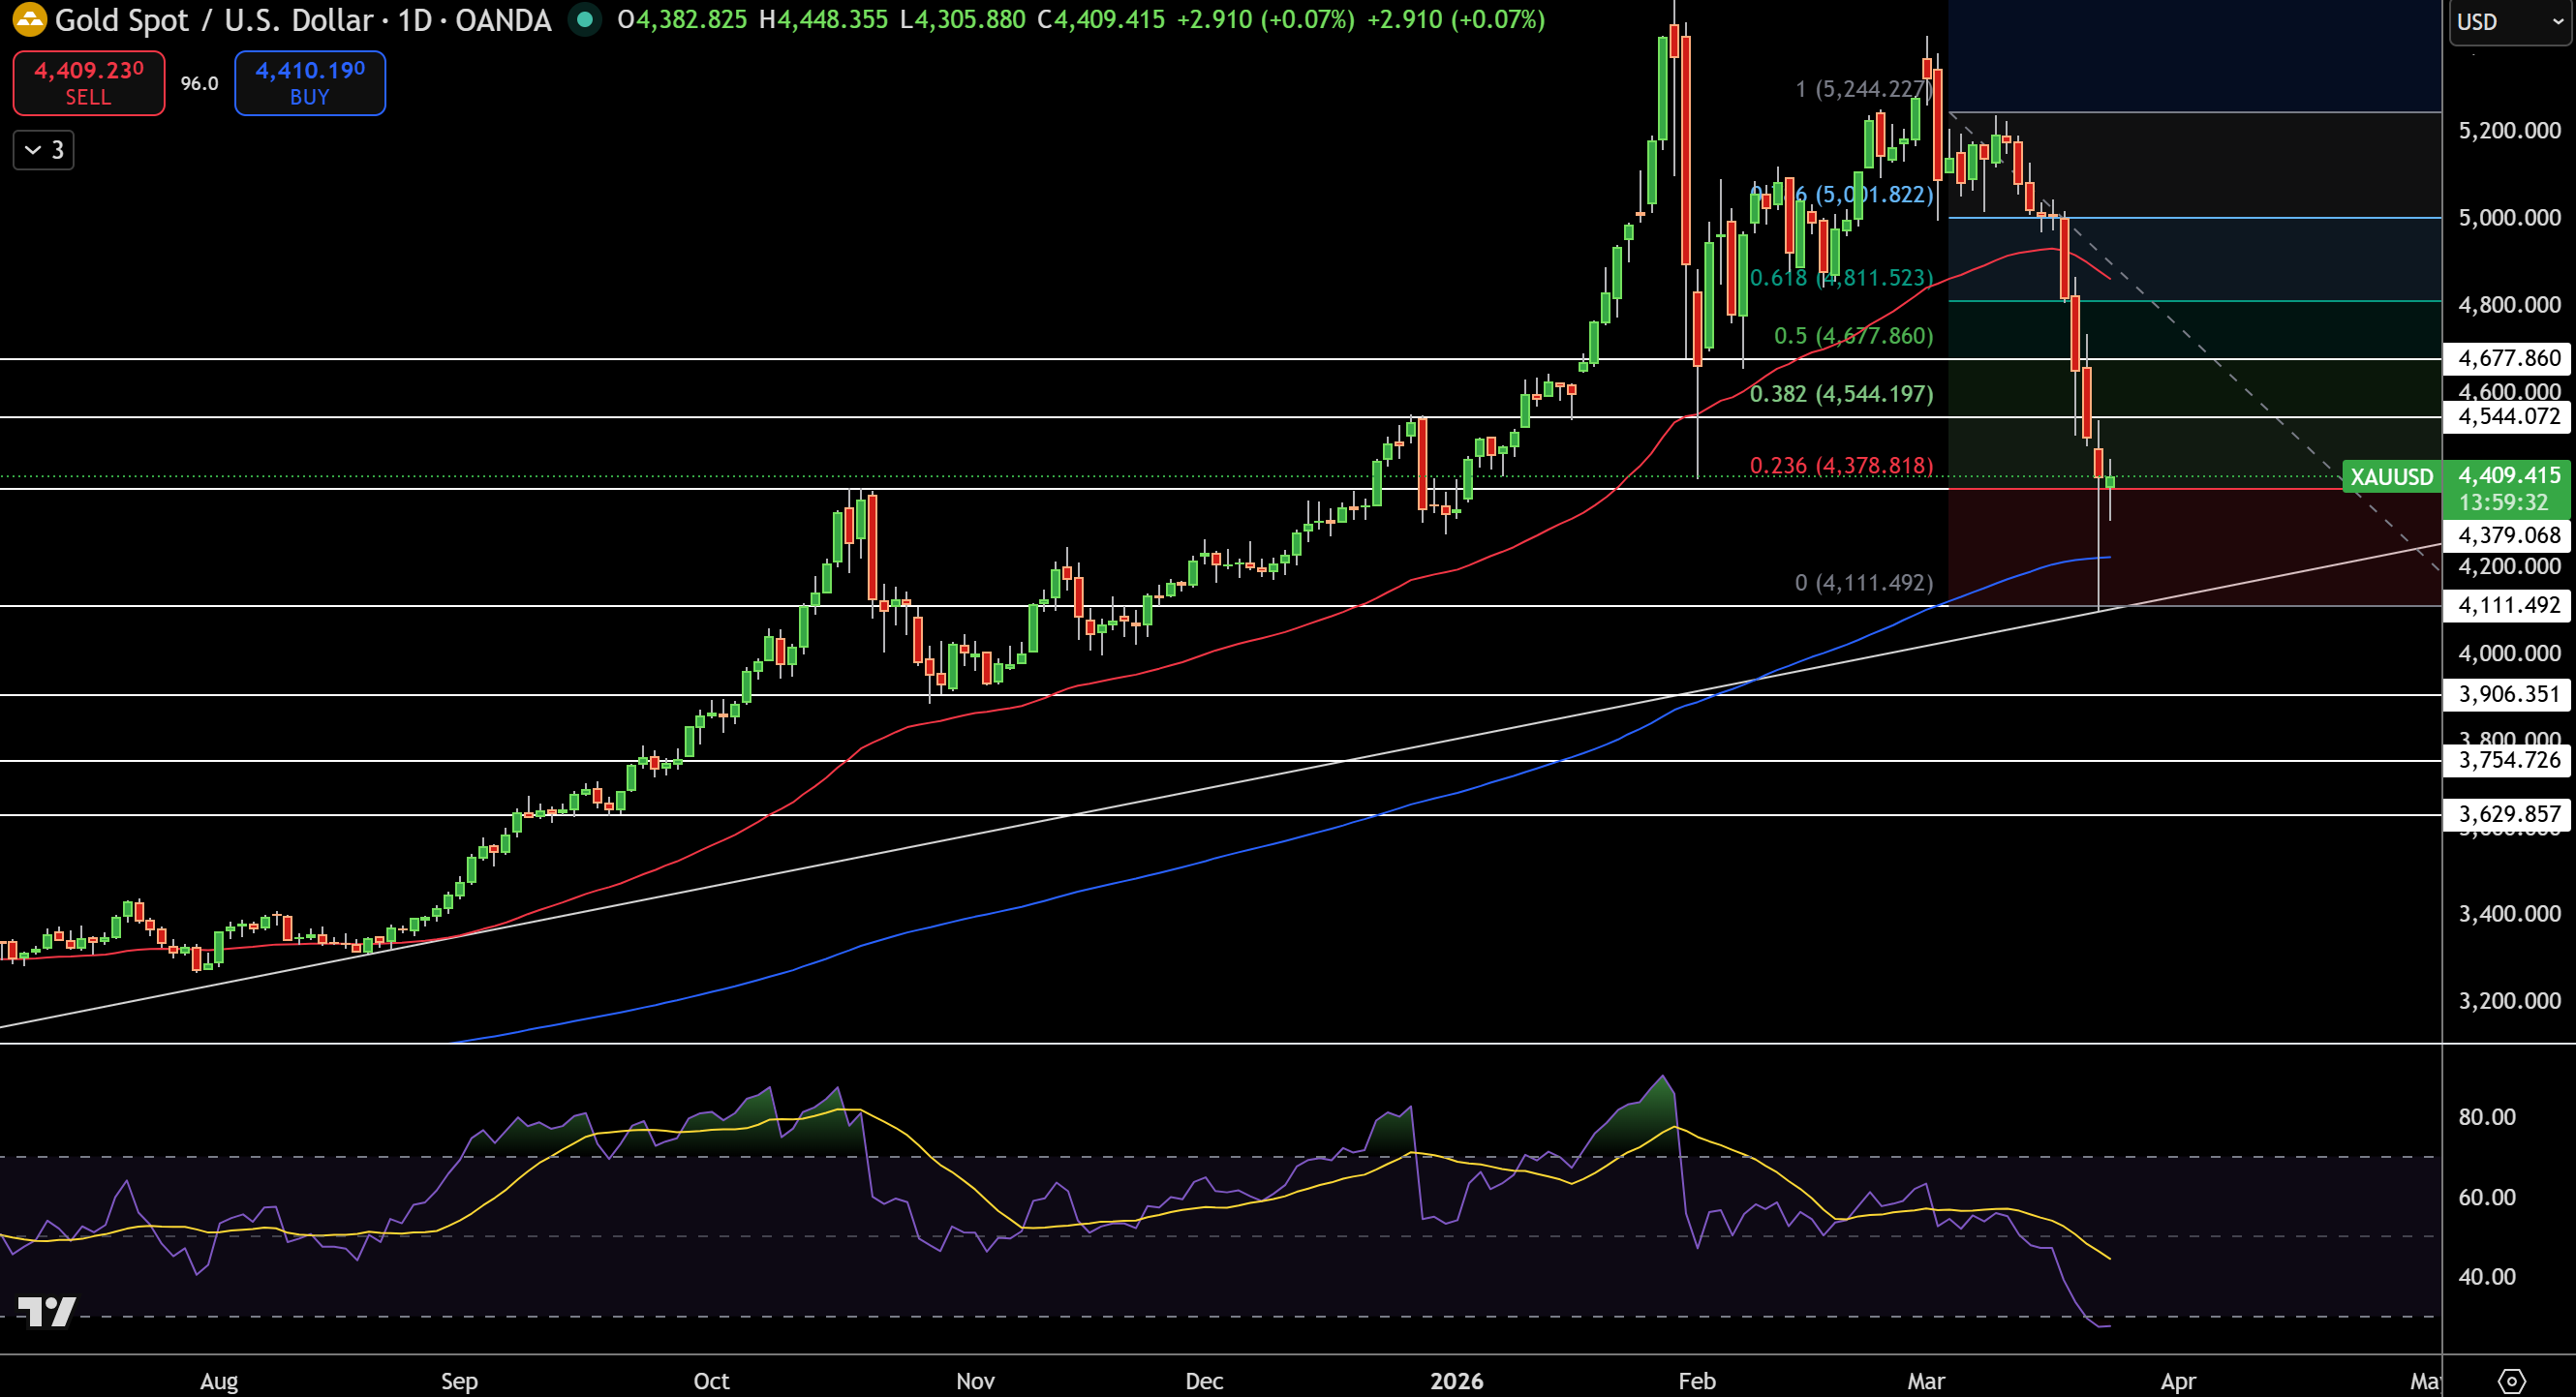Click the green market status dot

[584, 19]
